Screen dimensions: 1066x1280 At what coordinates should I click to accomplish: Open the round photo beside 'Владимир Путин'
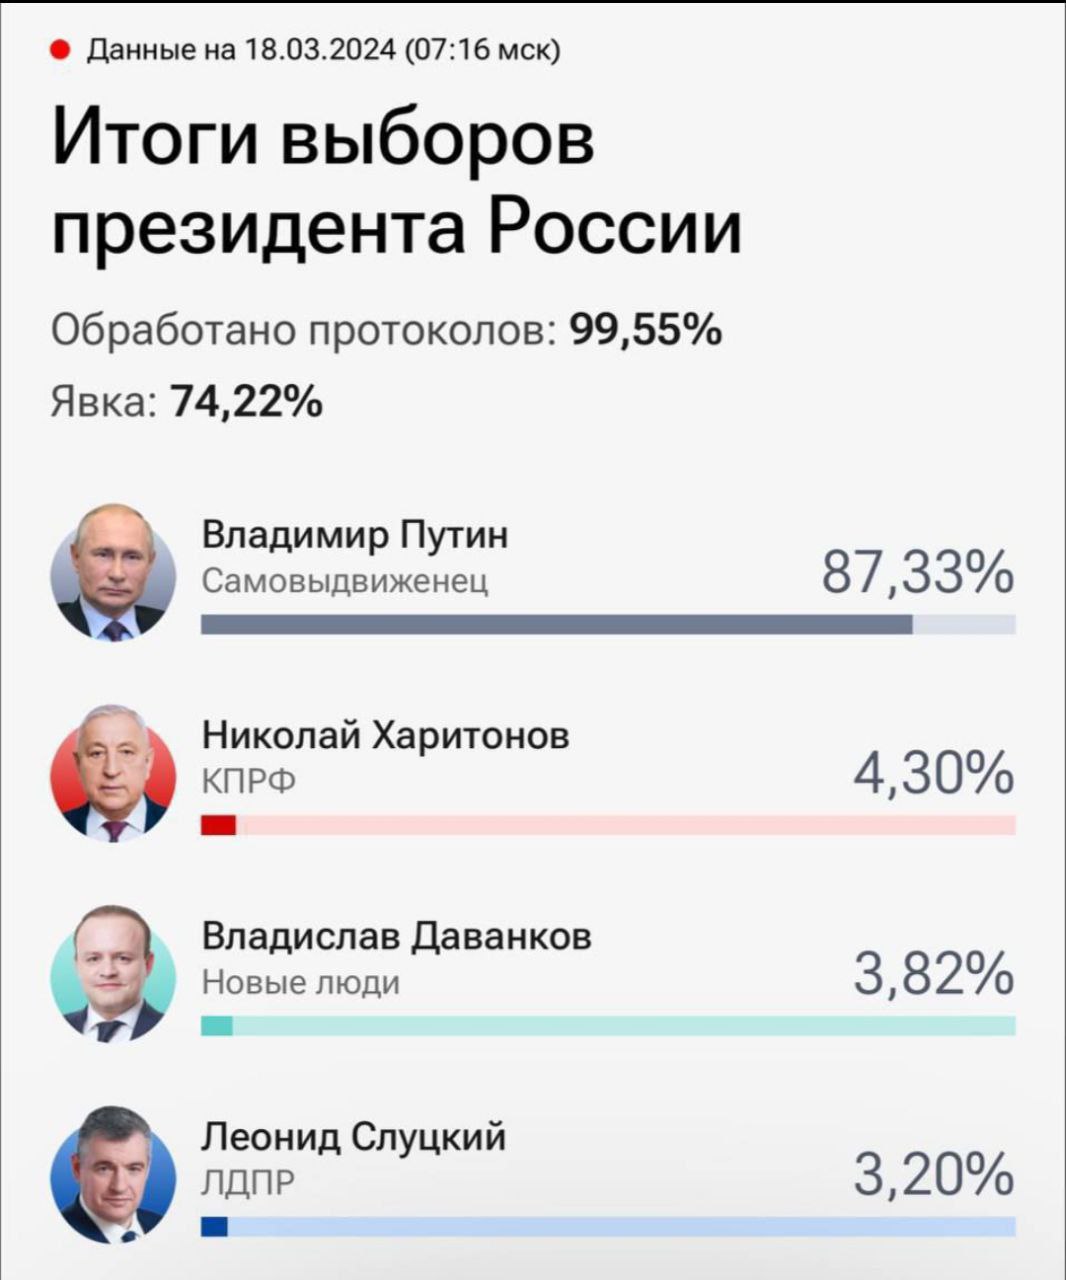tap(112, 572)
